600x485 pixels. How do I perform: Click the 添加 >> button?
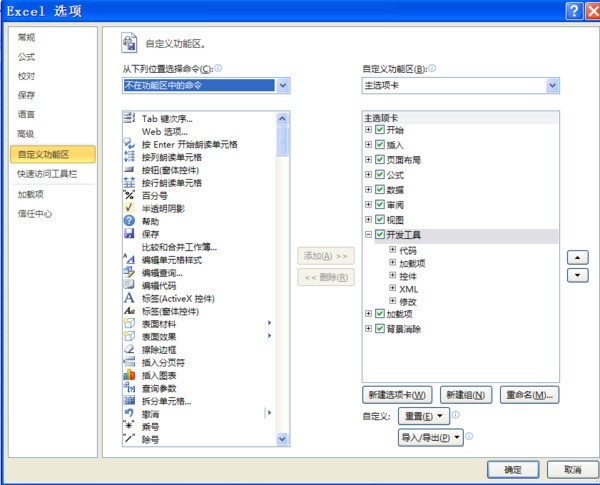point(326,256)
